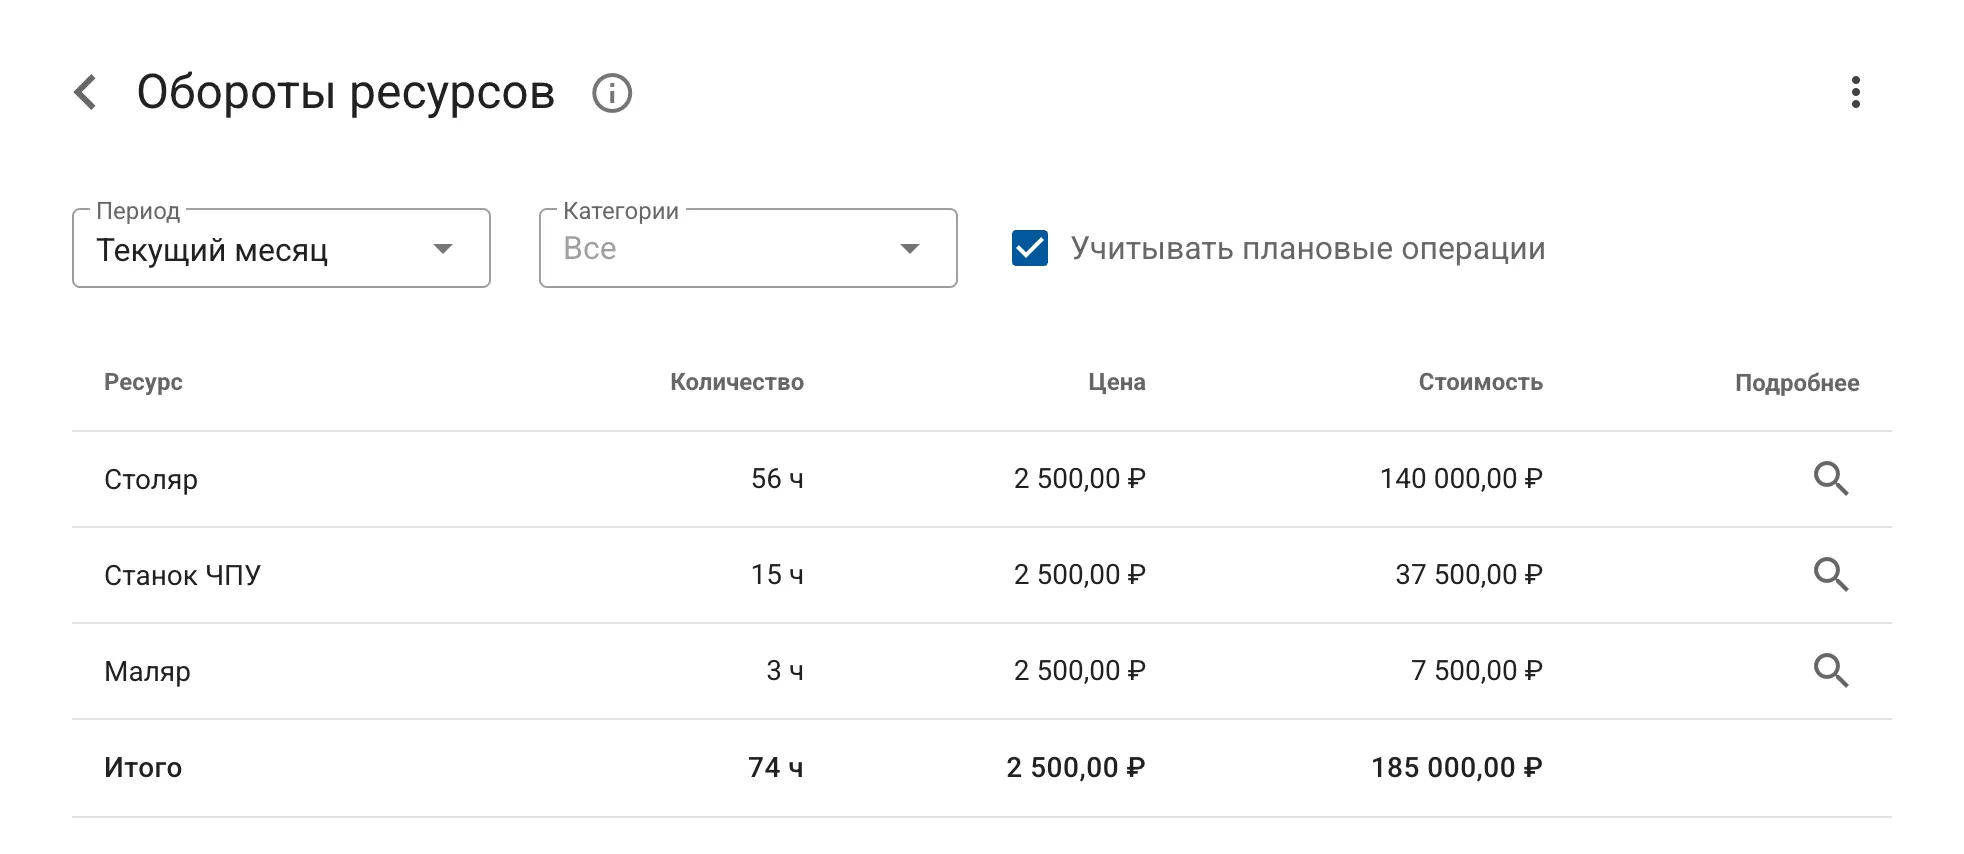Click the Учитывать плановые операции label
This screenshot has height=854, width=1964.
(1307, 248)
